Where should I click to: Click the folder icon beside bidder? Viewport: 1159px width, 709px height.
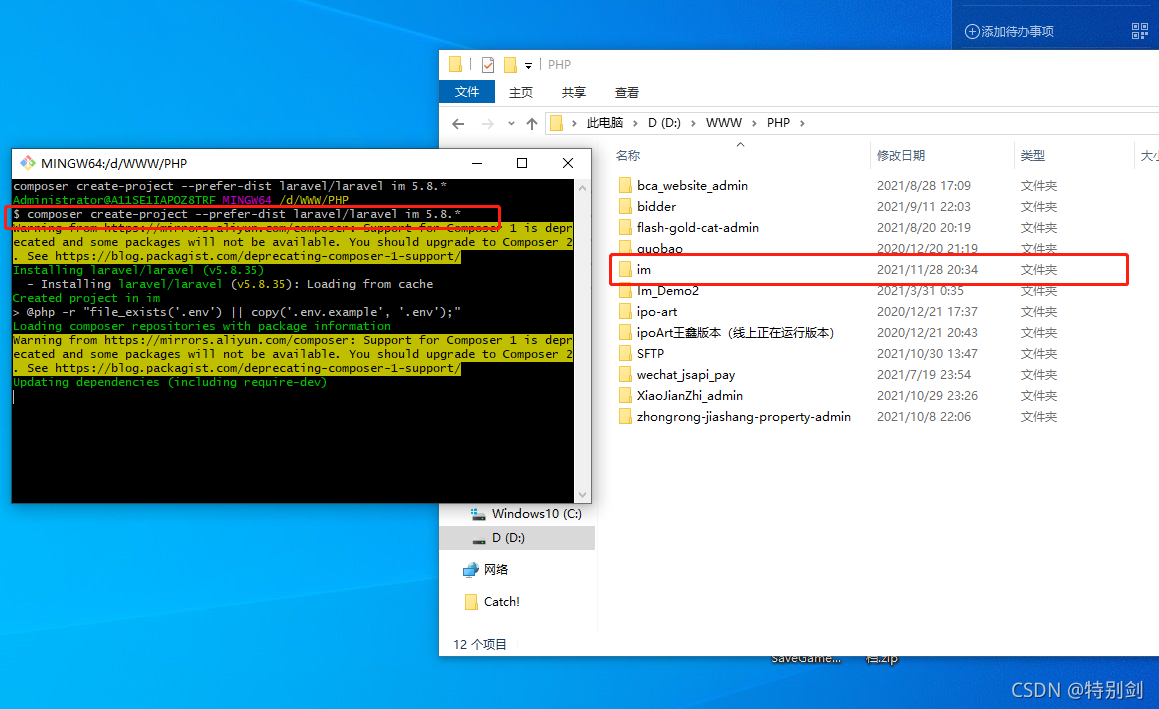pos(625,206)
